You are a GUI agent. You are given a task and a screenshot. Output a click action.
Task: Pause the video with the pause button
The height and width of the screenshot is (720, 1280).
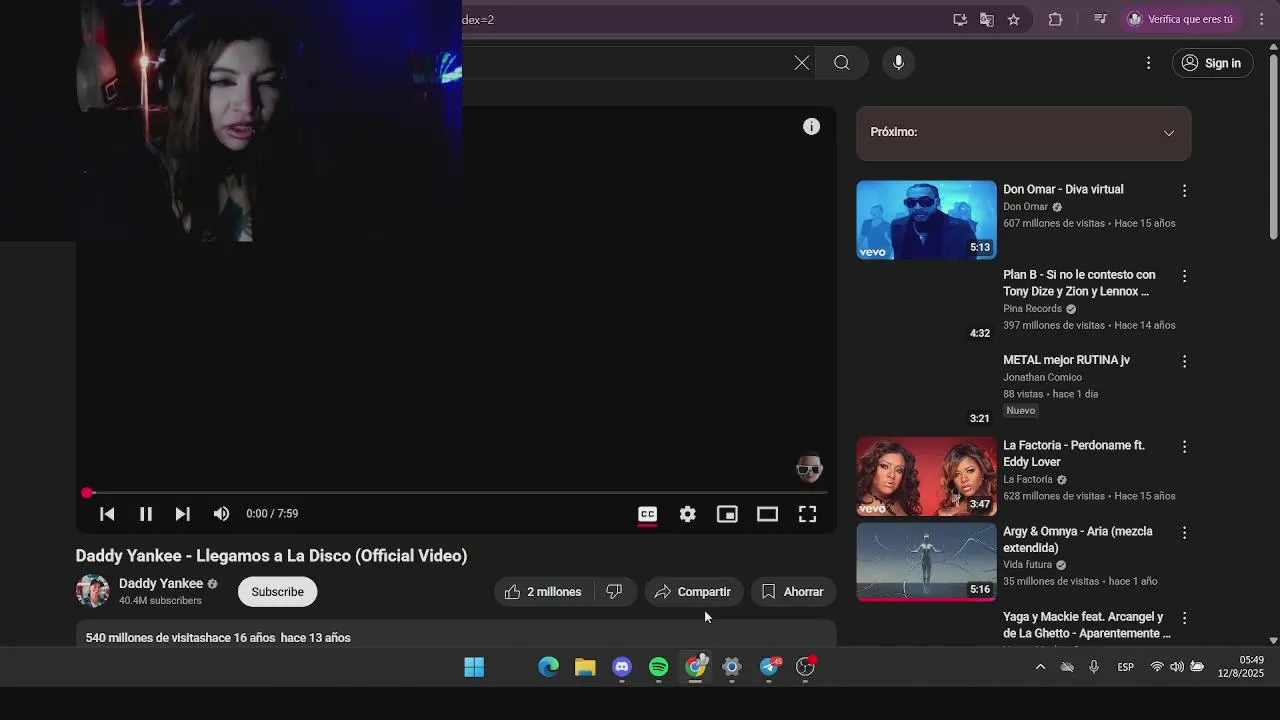[145, 514]
